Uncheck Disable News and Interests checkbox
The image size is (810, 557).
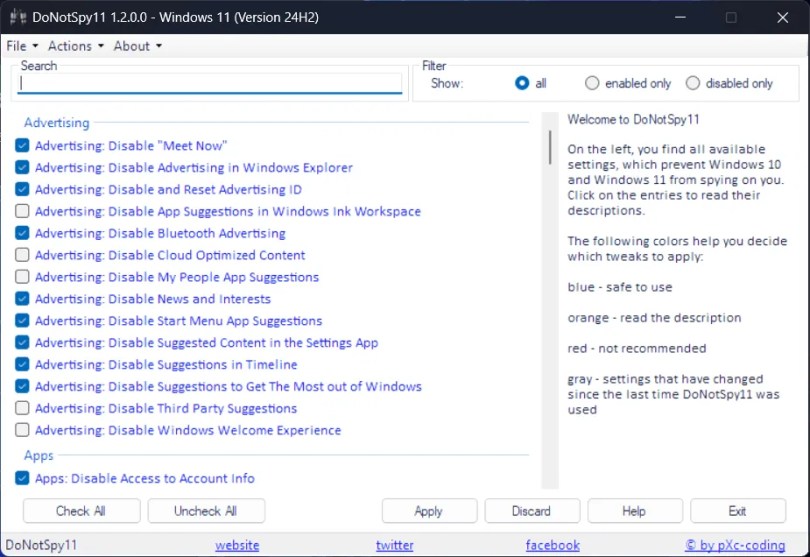(22, 299)
